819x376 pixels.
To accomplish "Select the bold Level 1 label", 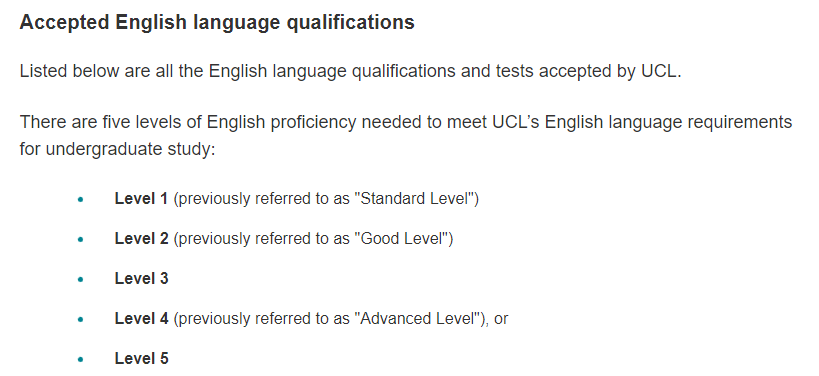I will (x=141, y=198).
